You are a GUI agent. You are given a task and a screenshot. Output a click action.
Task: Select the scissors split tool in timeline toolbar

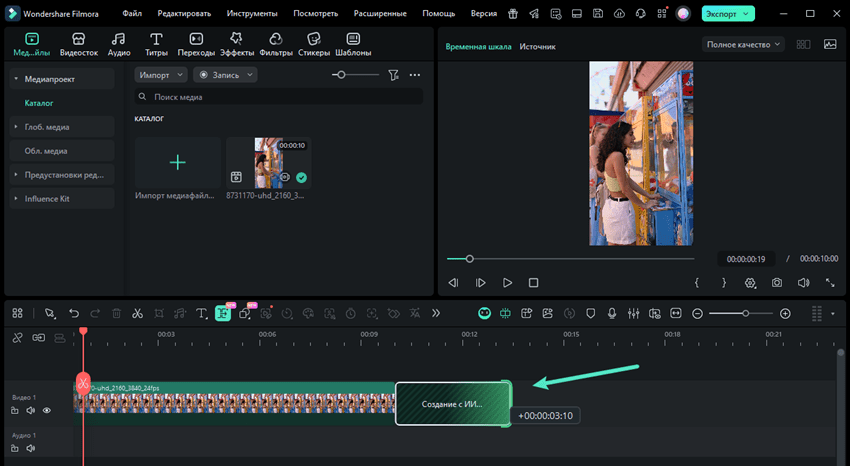[137, 314]
